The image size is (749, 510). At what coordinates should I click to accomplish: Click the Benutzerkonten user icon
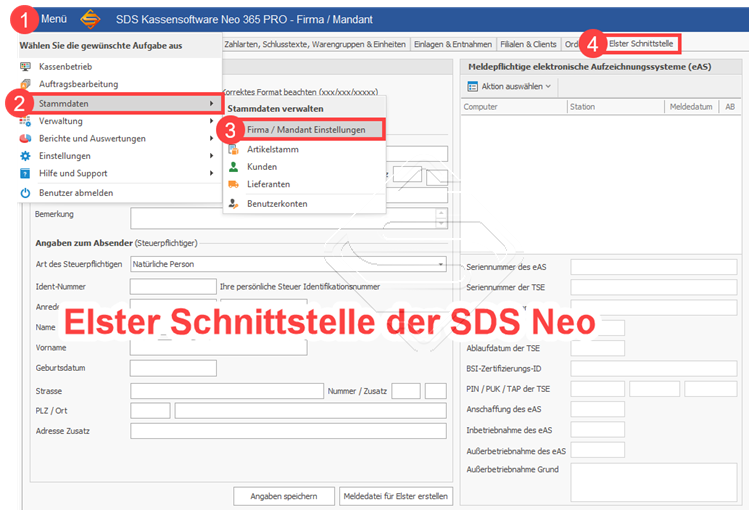click(234, 204)
